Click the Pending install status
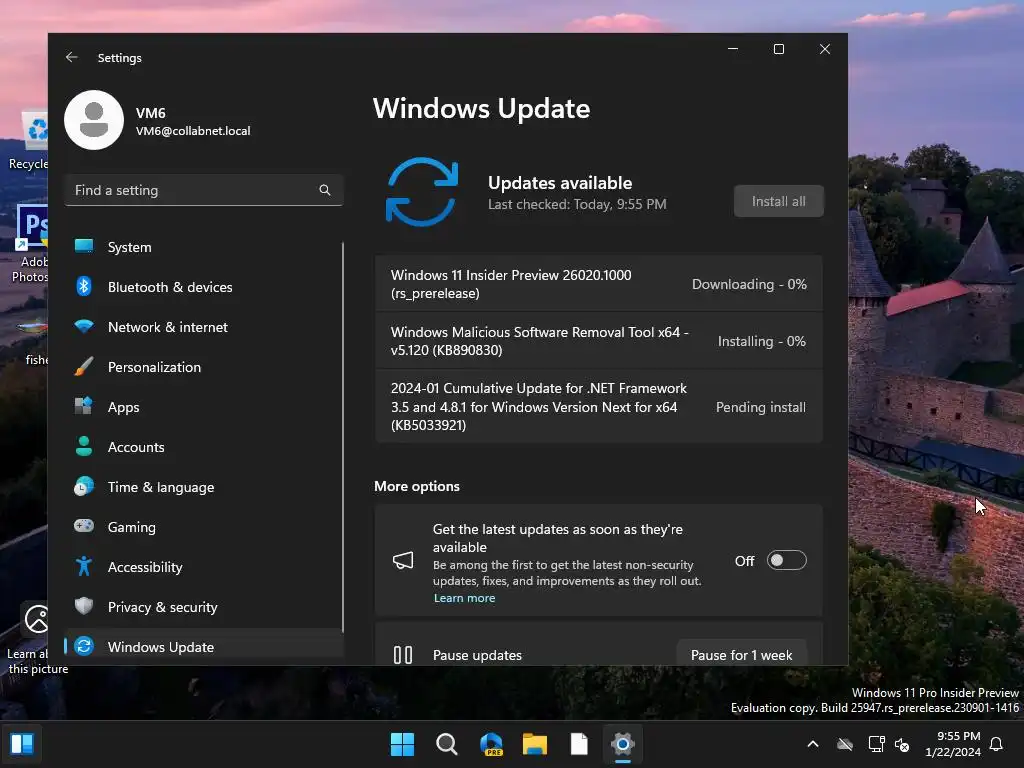 coord(761,407)
